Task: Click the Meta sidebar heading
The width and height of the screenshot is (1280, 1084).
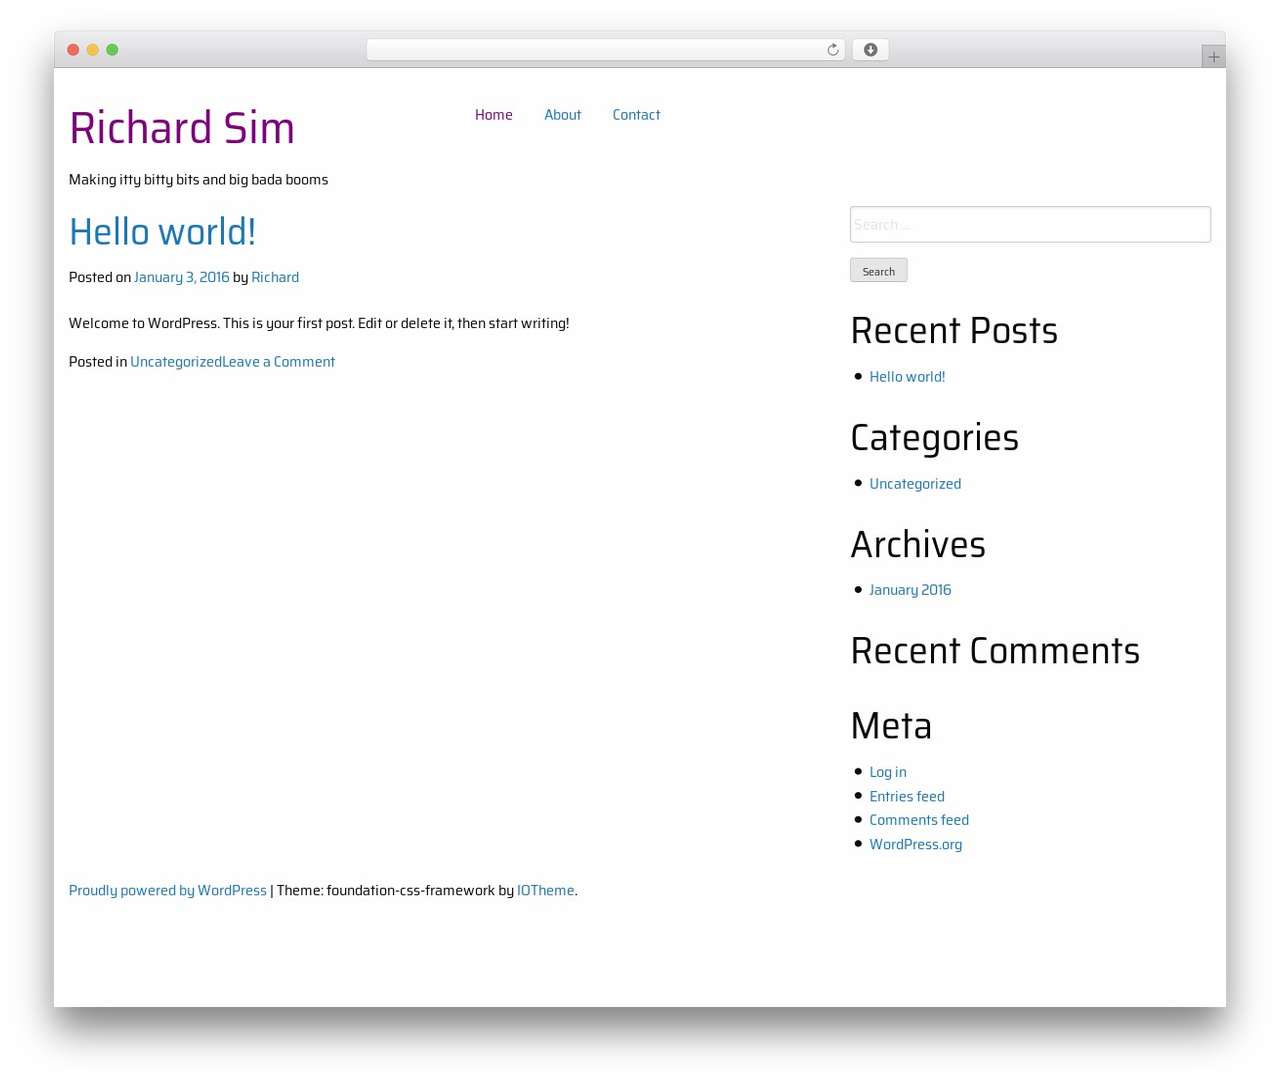Action: (891, 726)
